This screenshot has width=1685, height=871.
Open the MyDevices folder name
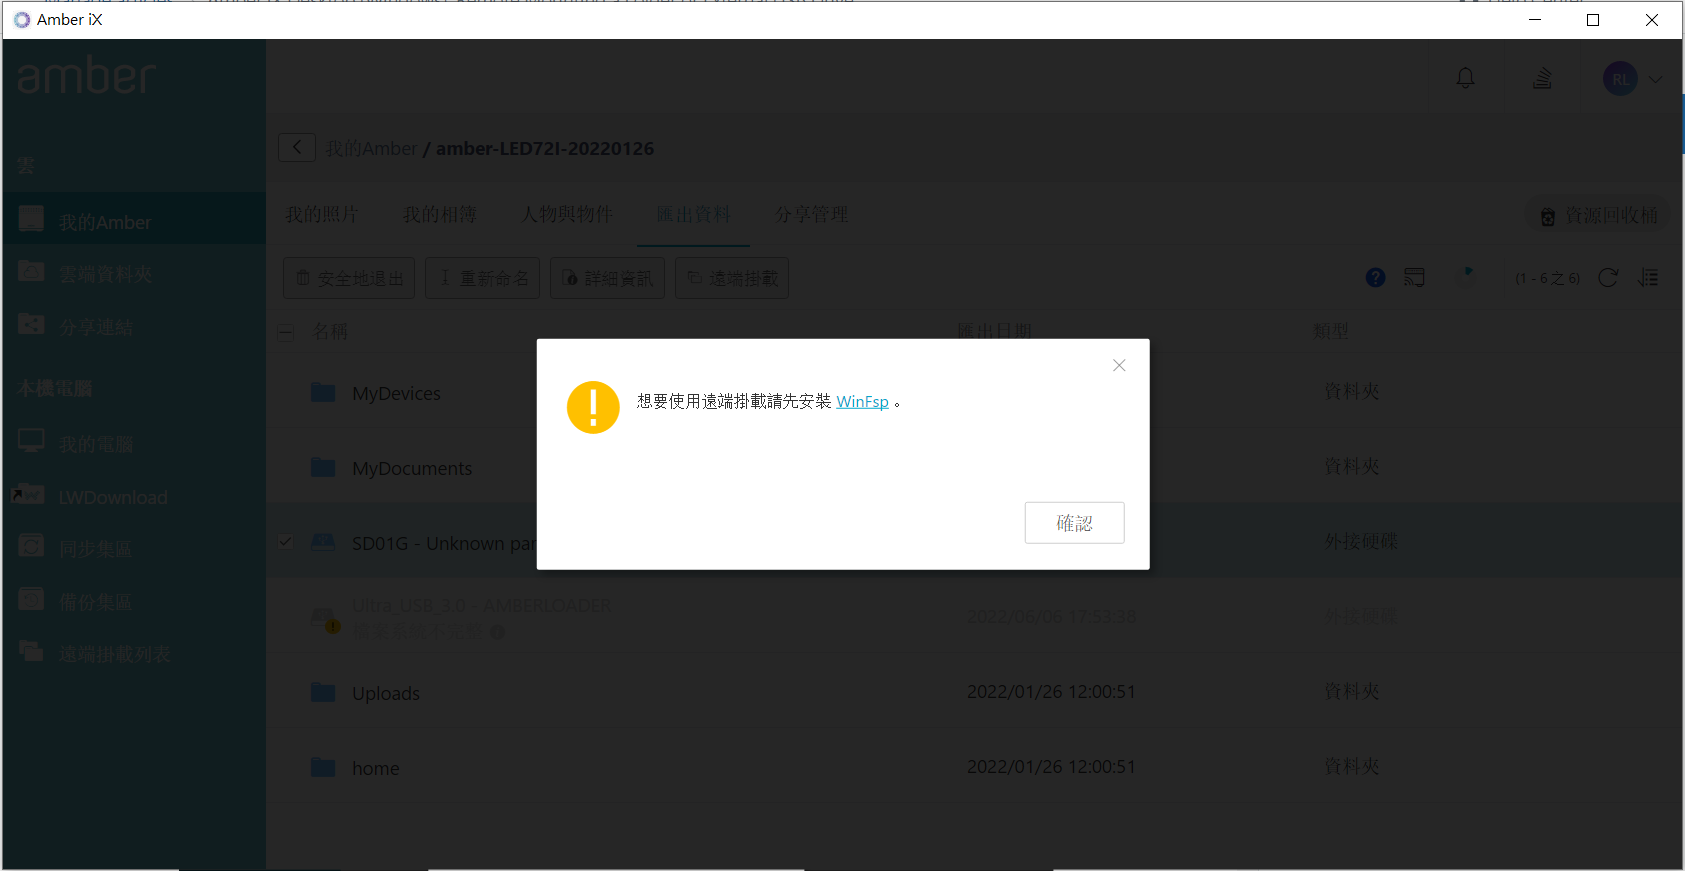(396, 393)
